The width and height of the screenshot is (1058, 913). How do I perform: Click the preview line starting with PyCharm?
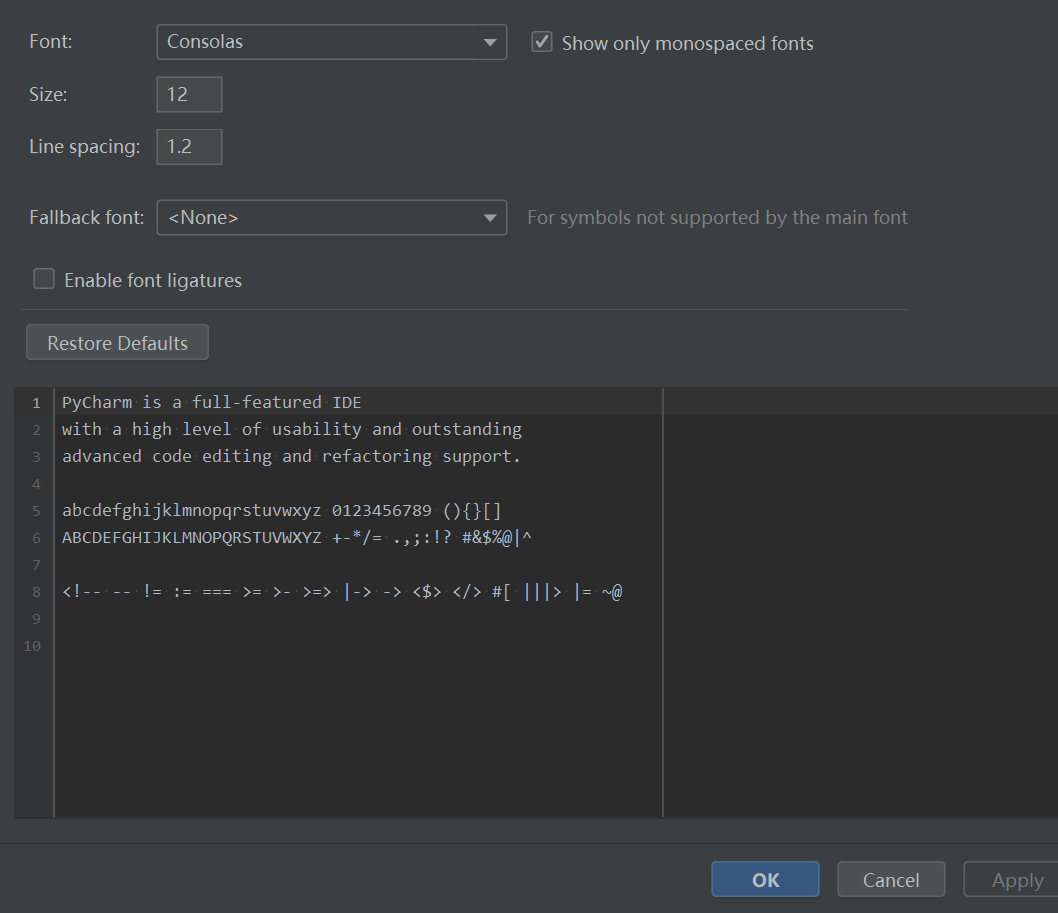[211, 403]
